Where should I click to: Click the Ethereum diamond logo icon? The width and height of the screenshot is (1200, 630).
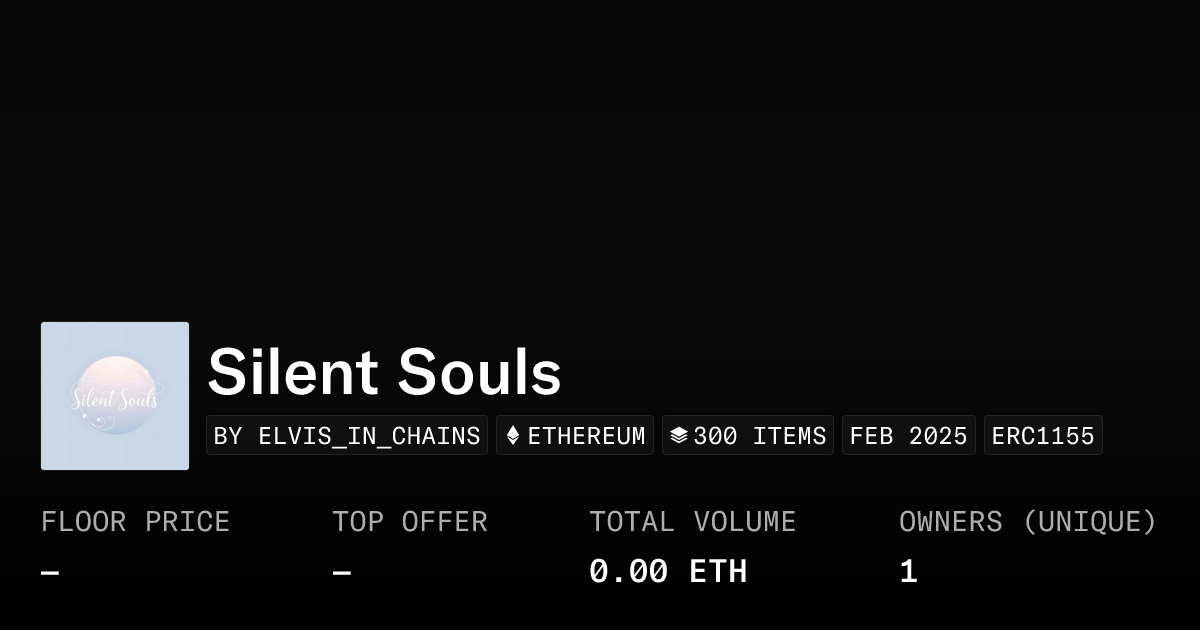[513, 436]
